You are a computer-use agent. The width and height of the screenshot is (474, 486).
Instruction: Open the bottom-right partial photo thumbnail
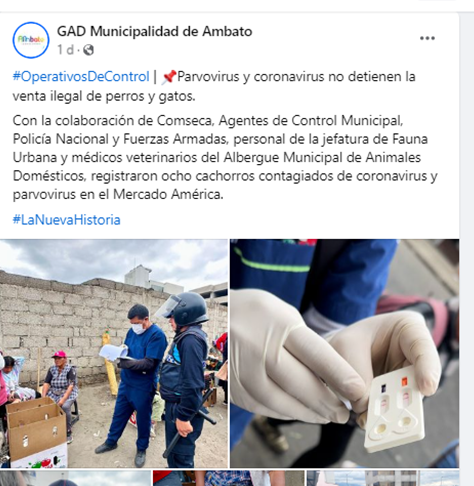pyautogui.click(x=383, y=478)
